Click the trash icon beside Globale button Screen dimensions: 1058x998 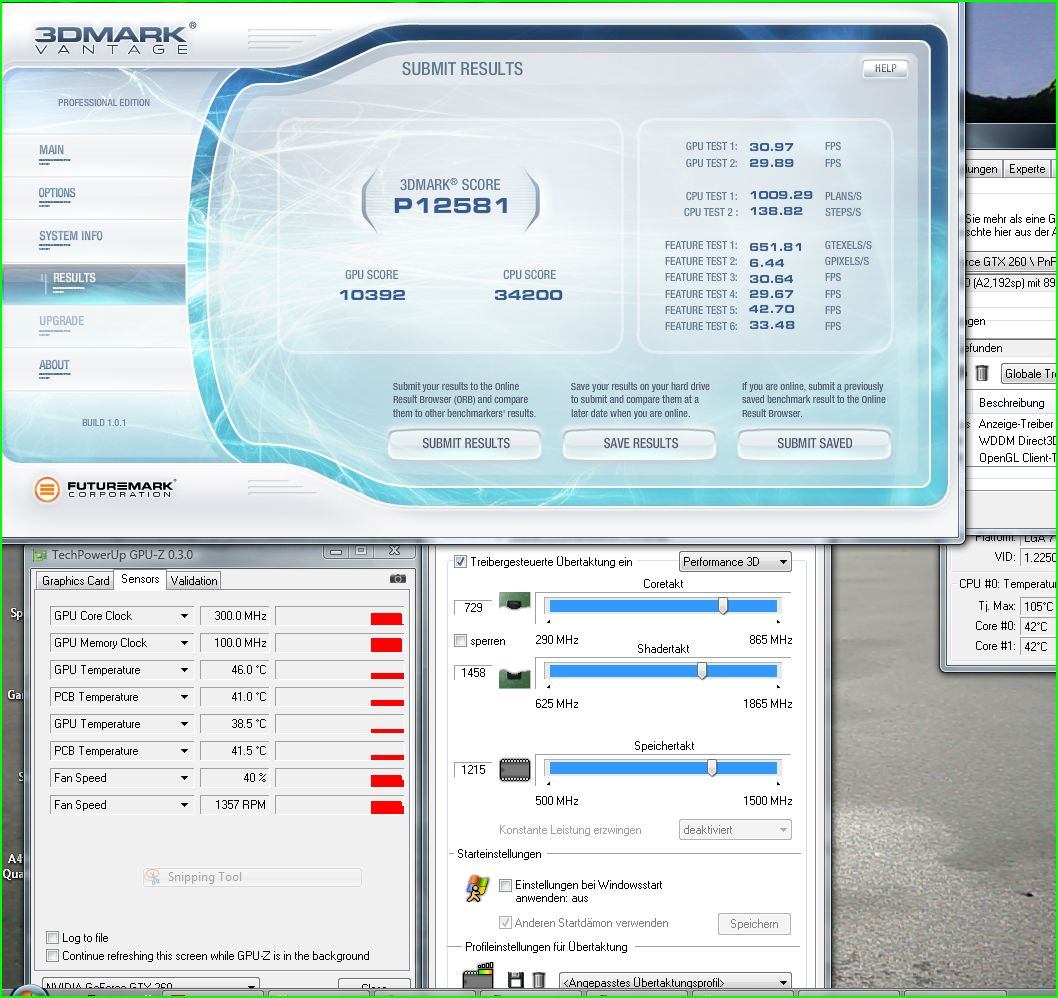point(982,372)
